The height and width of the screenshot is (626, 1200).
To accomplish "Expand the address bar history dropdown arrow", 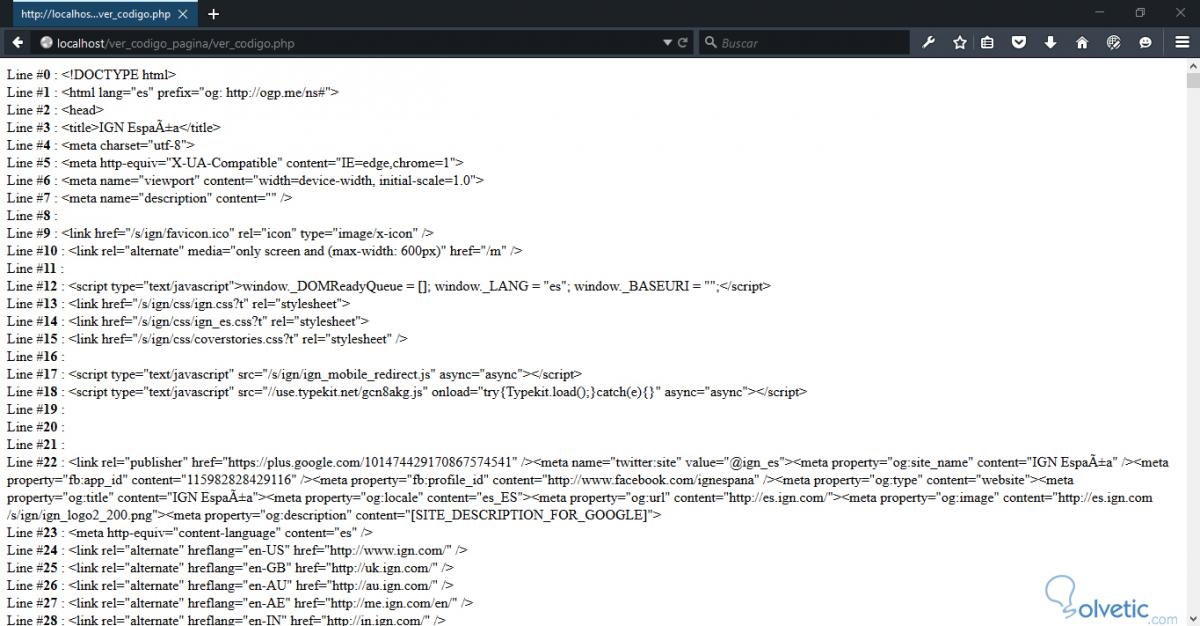I will coord(667,43).
